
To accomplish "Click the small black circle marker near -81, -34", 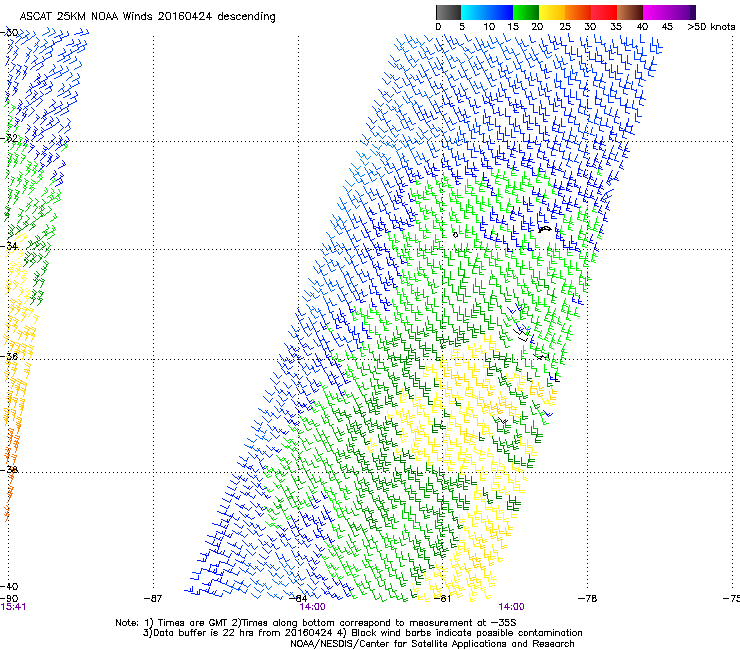I will (455, 235).
